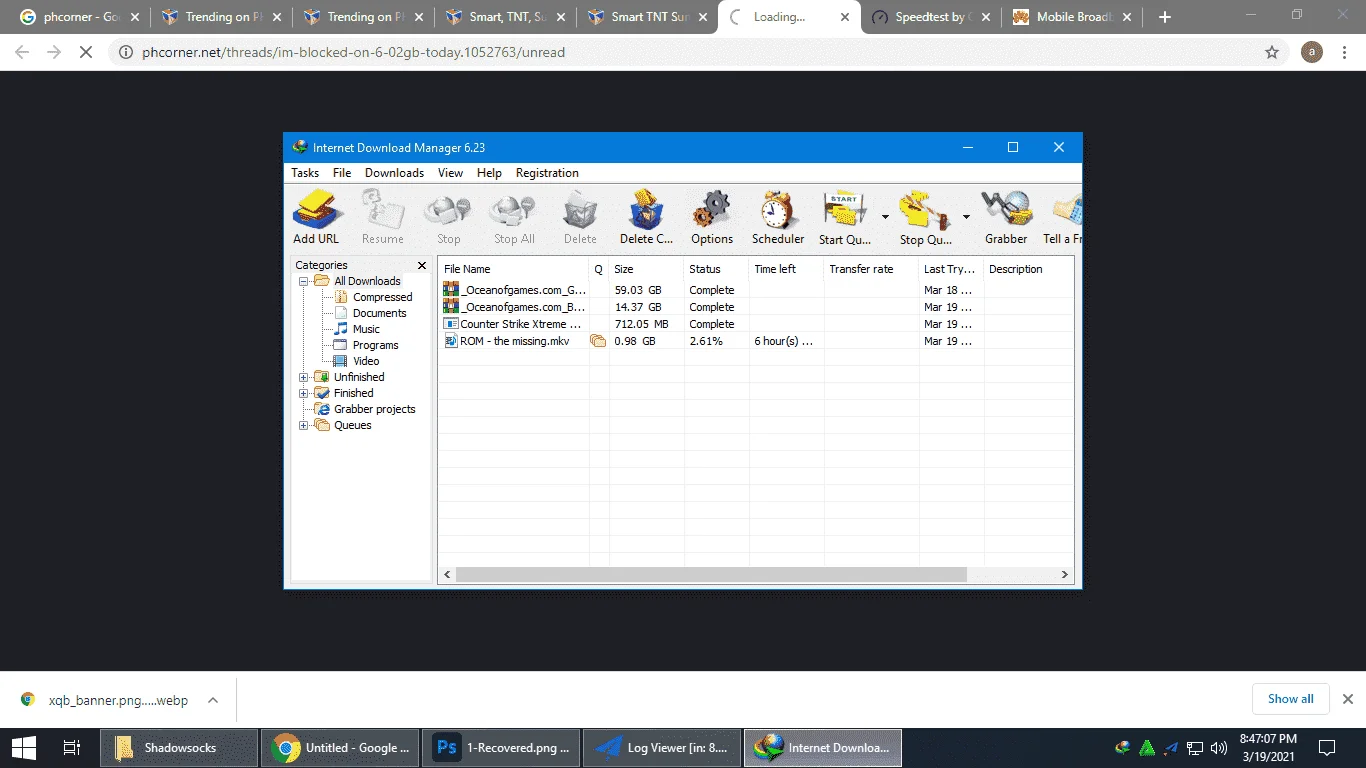Click the Add URL toolbar icon
This screenshot has height=768, width=1366.
tap(316, 218)
